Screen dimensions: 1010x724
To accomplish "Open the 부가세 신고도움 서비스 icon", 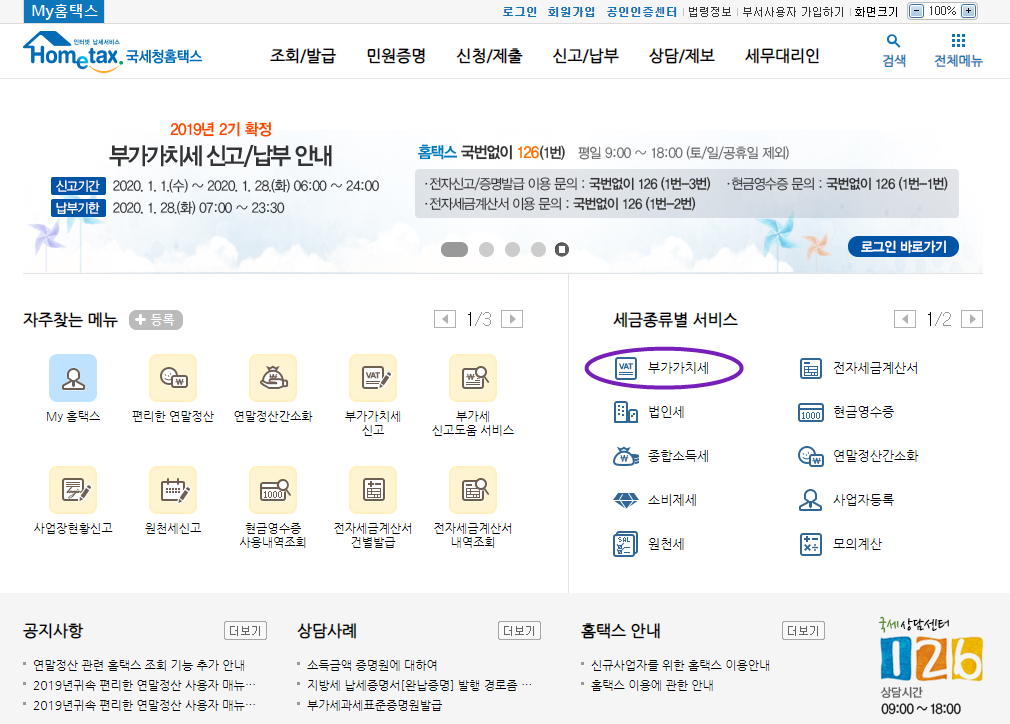I will coord(473,378).
